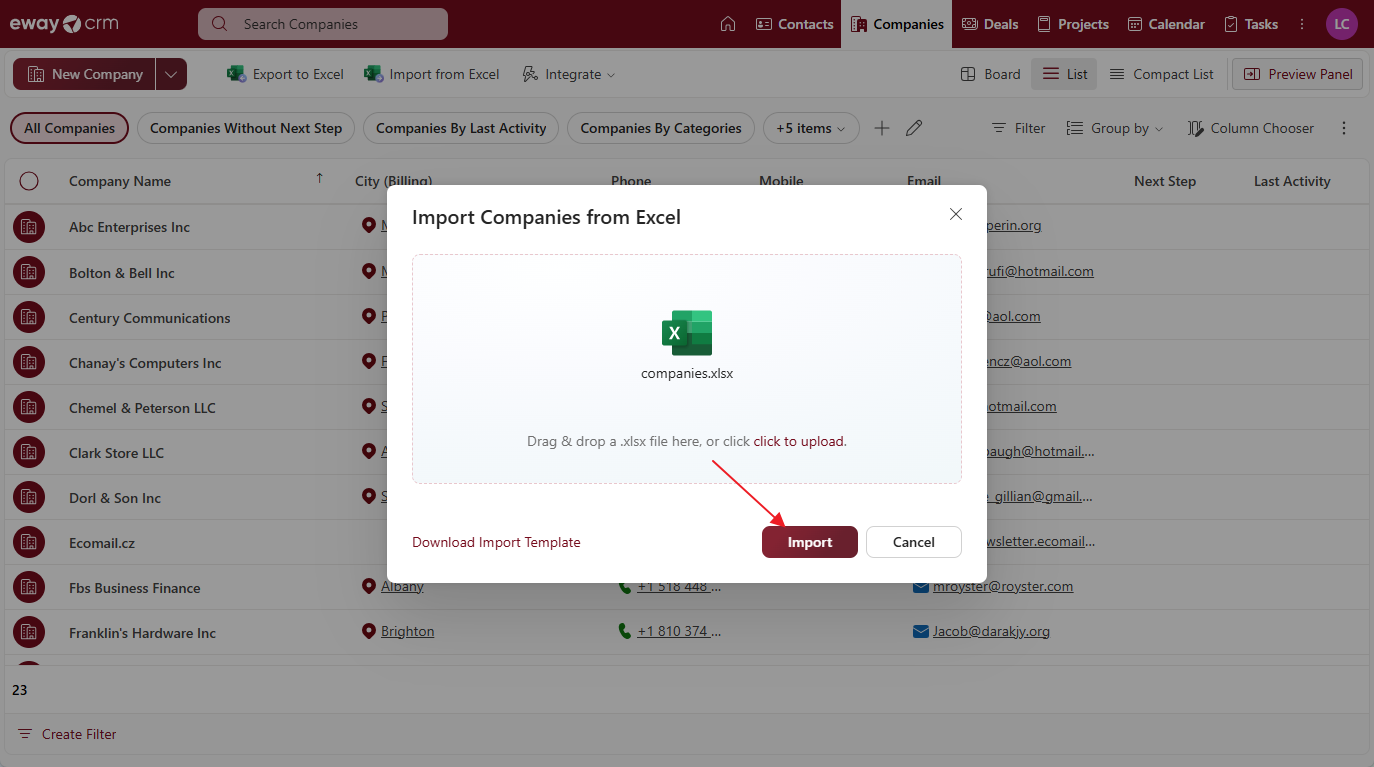The width and height of the screenshot is (1374, 767).
Task: Open the Tasks module
Action: (x=1250, y=24)
